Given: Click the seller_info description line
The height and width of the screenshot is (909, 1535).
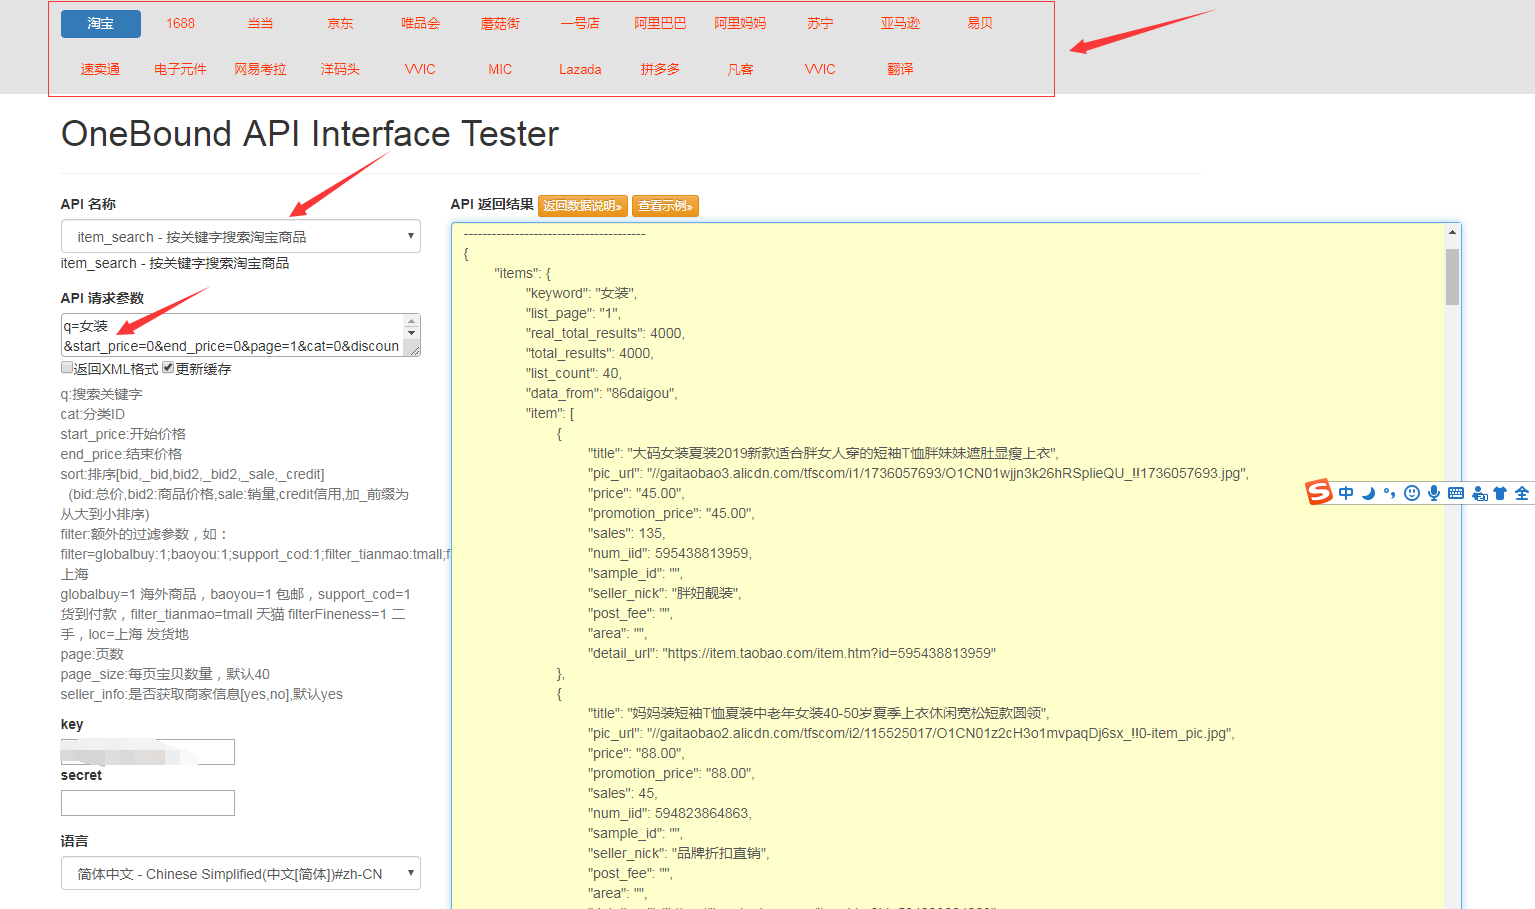Looking at the screenshot, I should 202,694.
